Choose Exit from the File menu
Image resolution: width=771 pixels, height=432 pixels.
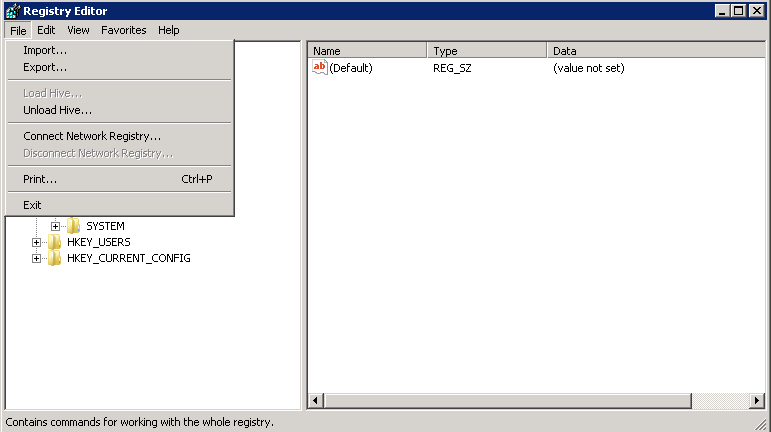pos(119,205)
